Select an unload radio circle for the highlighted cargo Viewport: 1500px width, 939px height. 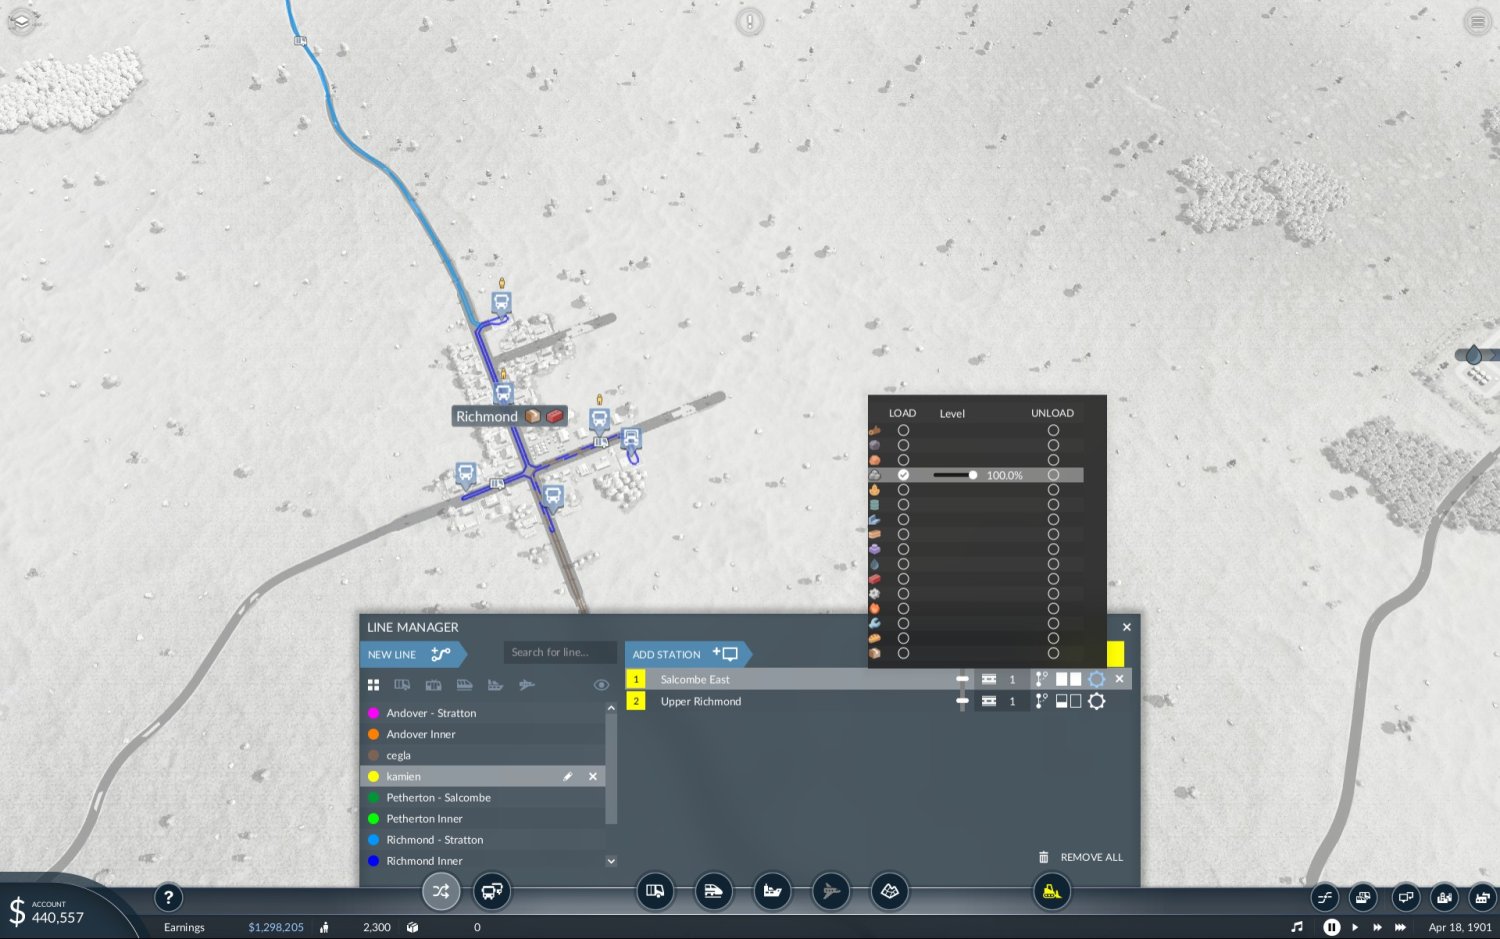[1053, 475]
